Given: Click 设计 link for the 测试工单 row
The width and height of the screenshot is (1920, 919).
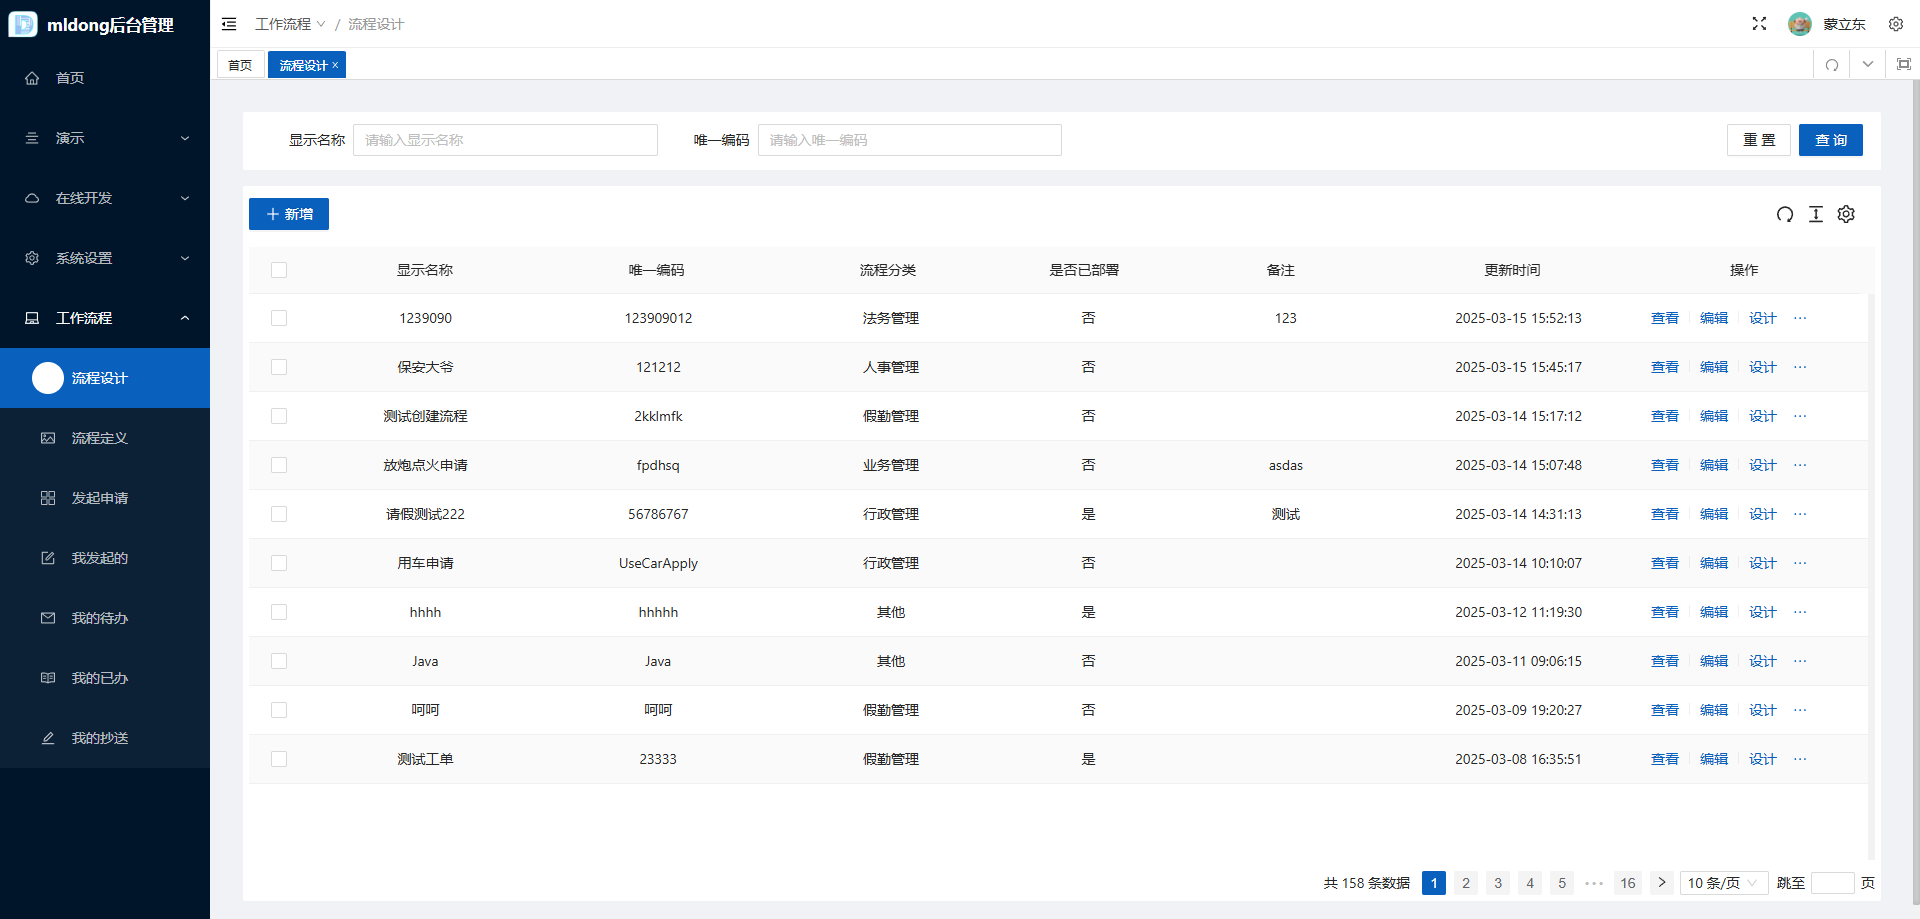Looking at the screenshot, I should tap(1762, 759).
